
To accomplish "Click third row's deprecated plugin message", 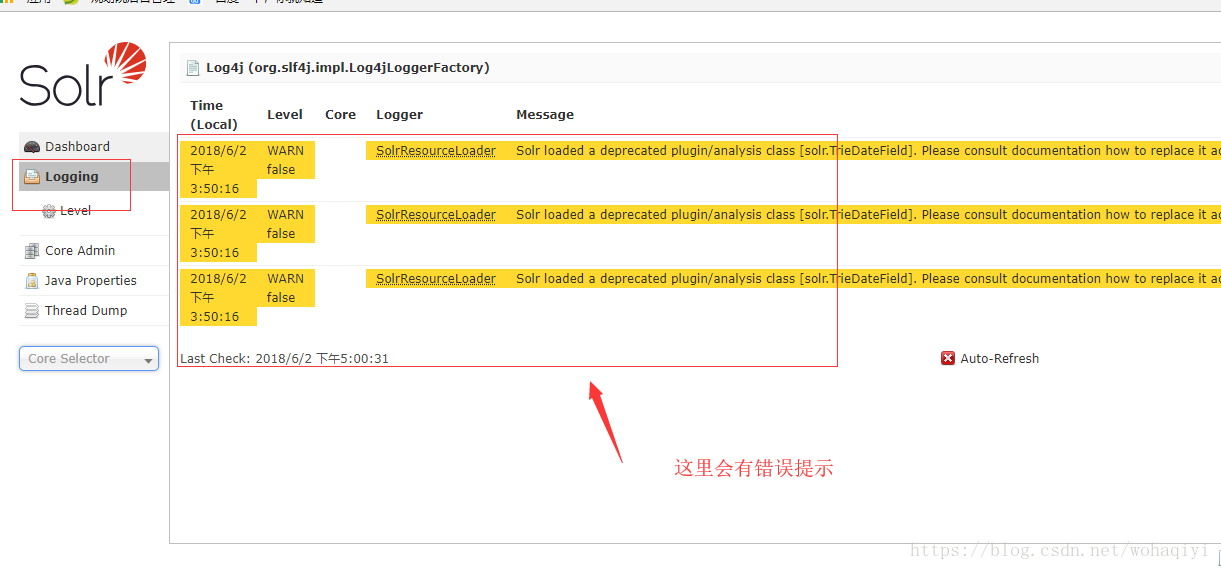I will (x=868, y=279).
